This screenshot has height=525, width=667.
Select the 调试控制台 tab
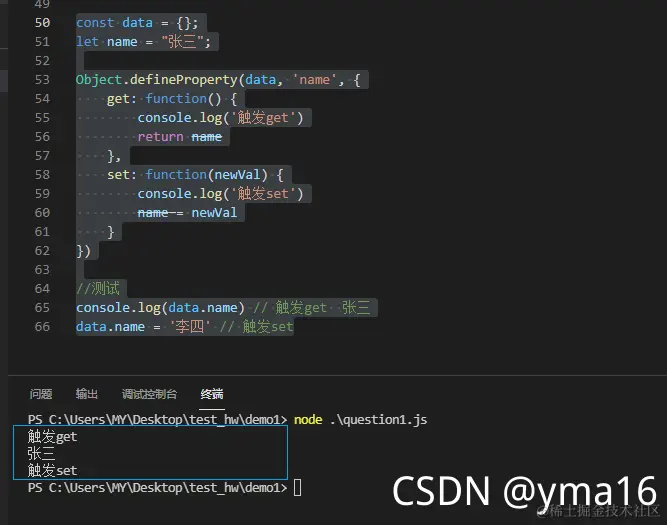149,394
